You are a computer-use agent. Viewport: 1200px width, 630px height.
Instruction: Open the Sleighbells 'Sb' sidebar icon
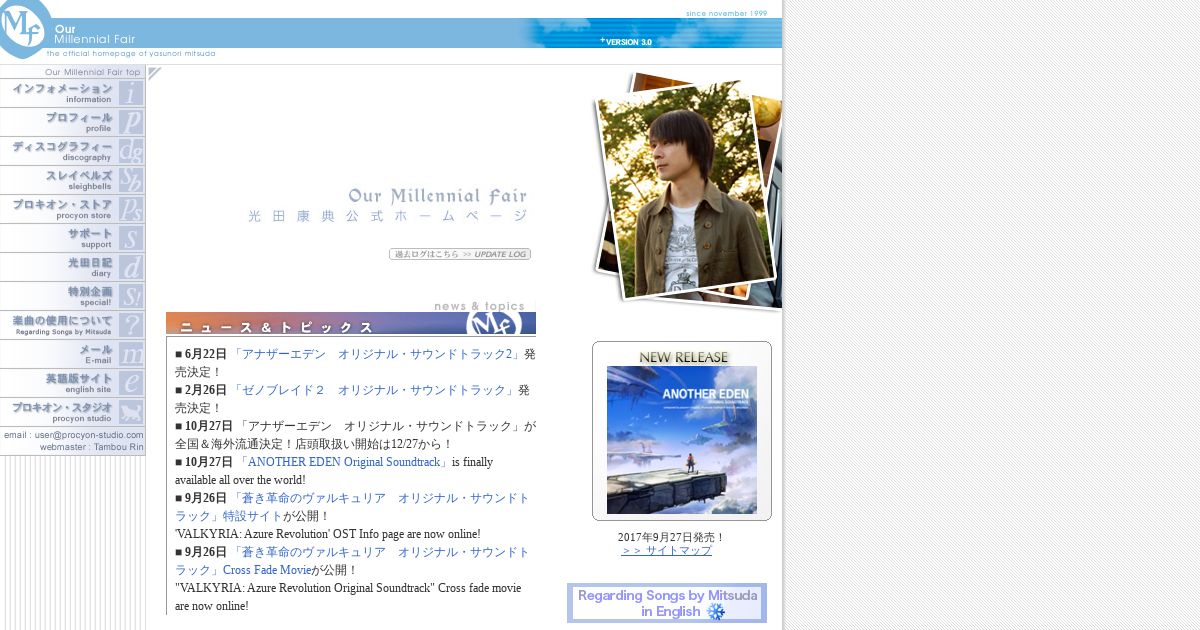click(131, 180)
